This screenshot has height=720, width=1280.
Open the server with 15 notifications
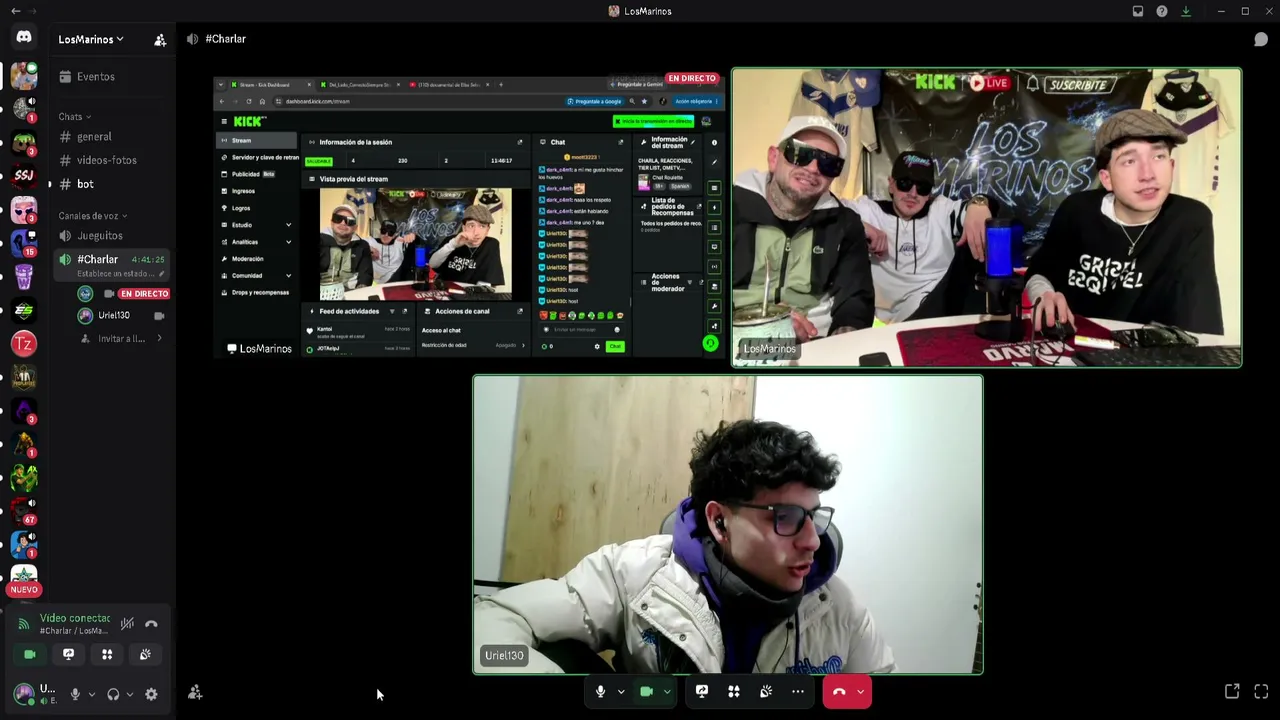pyautogui.click(x=24, y=243)
